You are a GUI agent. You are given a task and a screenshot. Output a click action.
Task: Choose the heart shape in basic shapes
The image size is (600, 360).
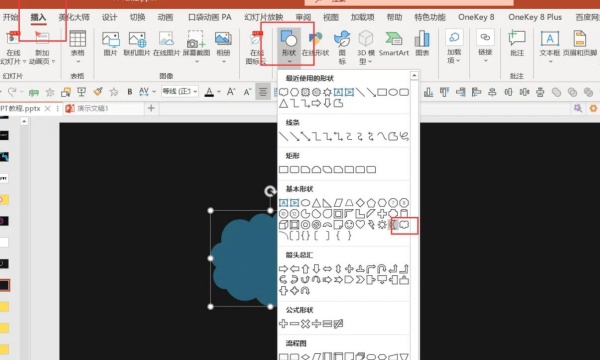point(360,225)
